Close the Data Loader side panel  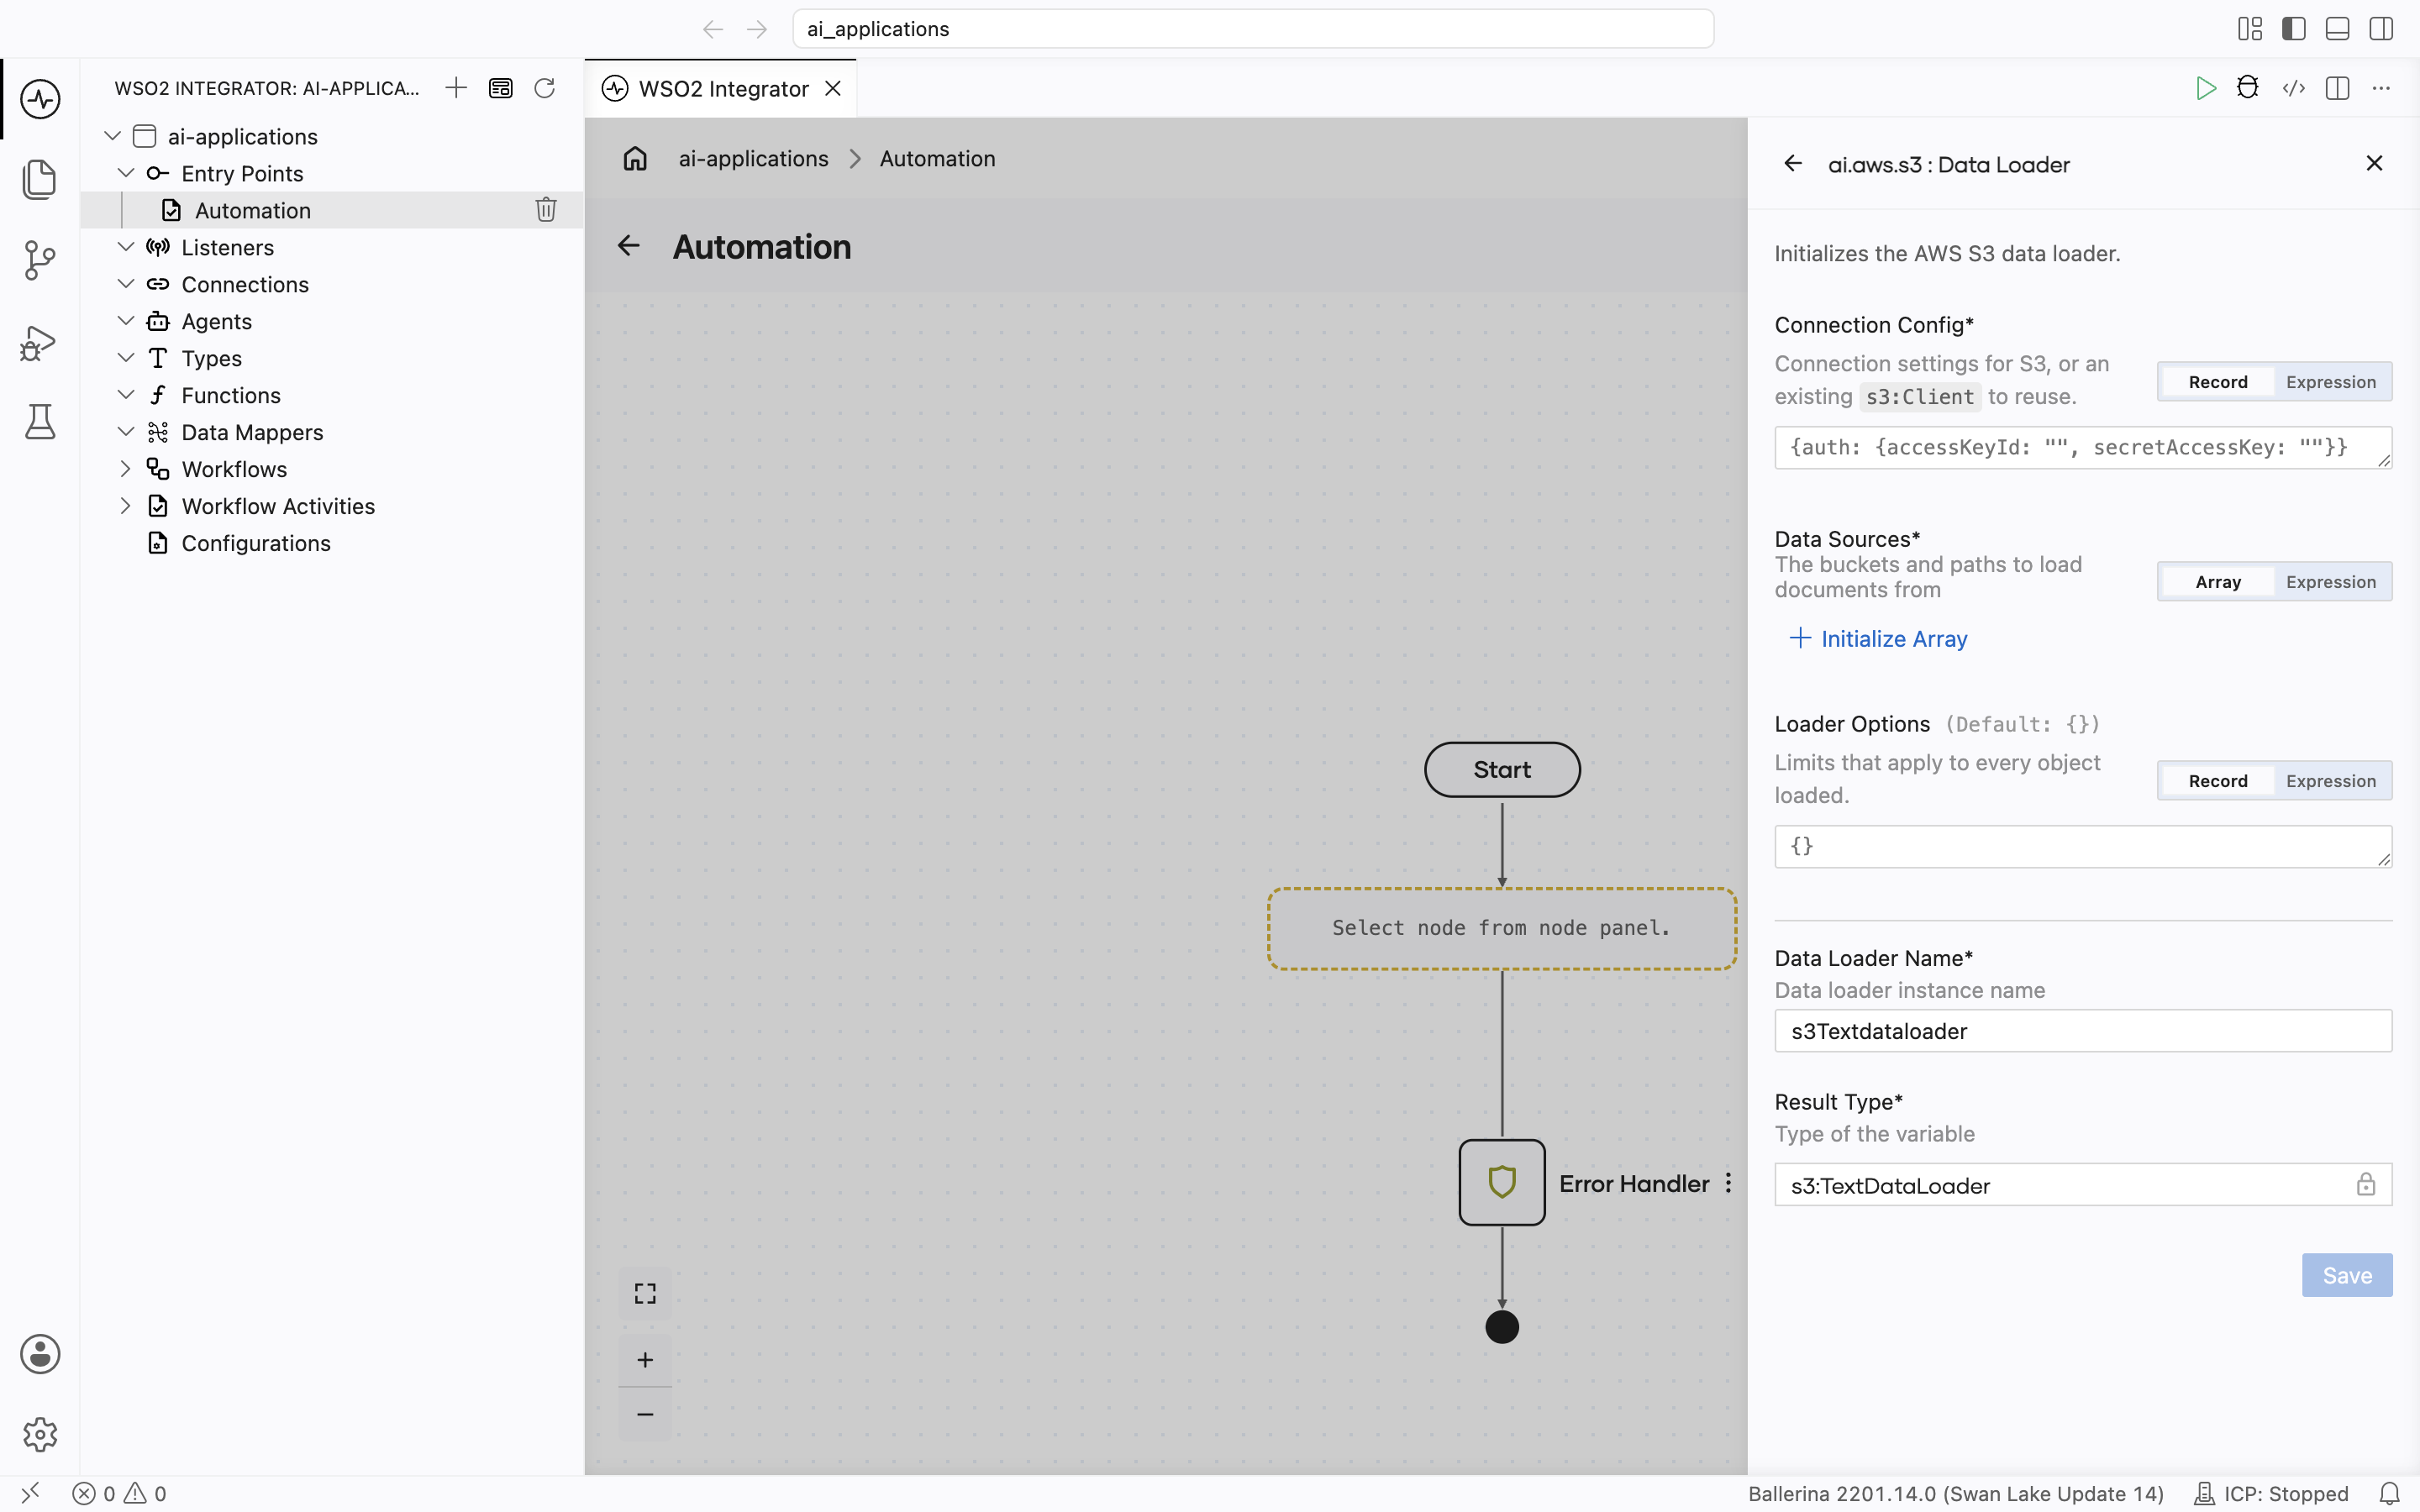click(2375, 163)
